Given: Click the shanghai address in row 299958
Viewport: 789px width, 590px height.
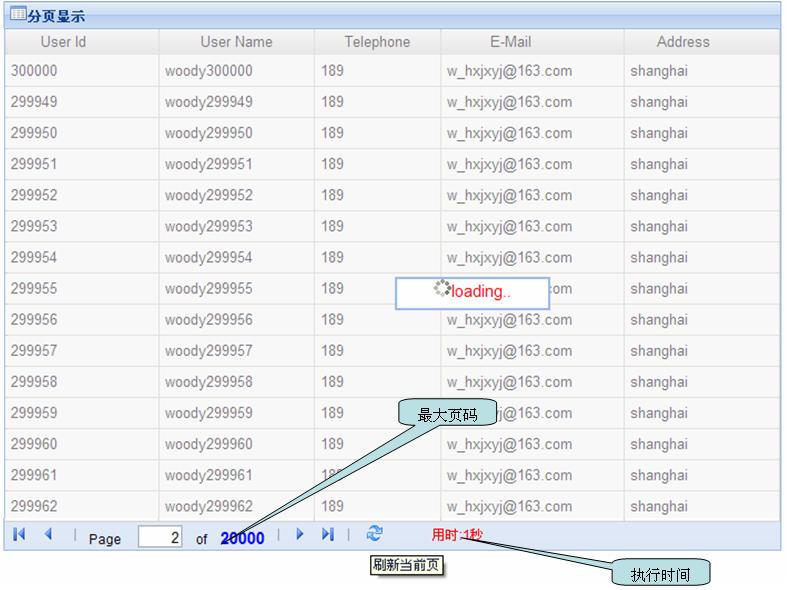Looking at the screenshot, I should tap(659, 382).
